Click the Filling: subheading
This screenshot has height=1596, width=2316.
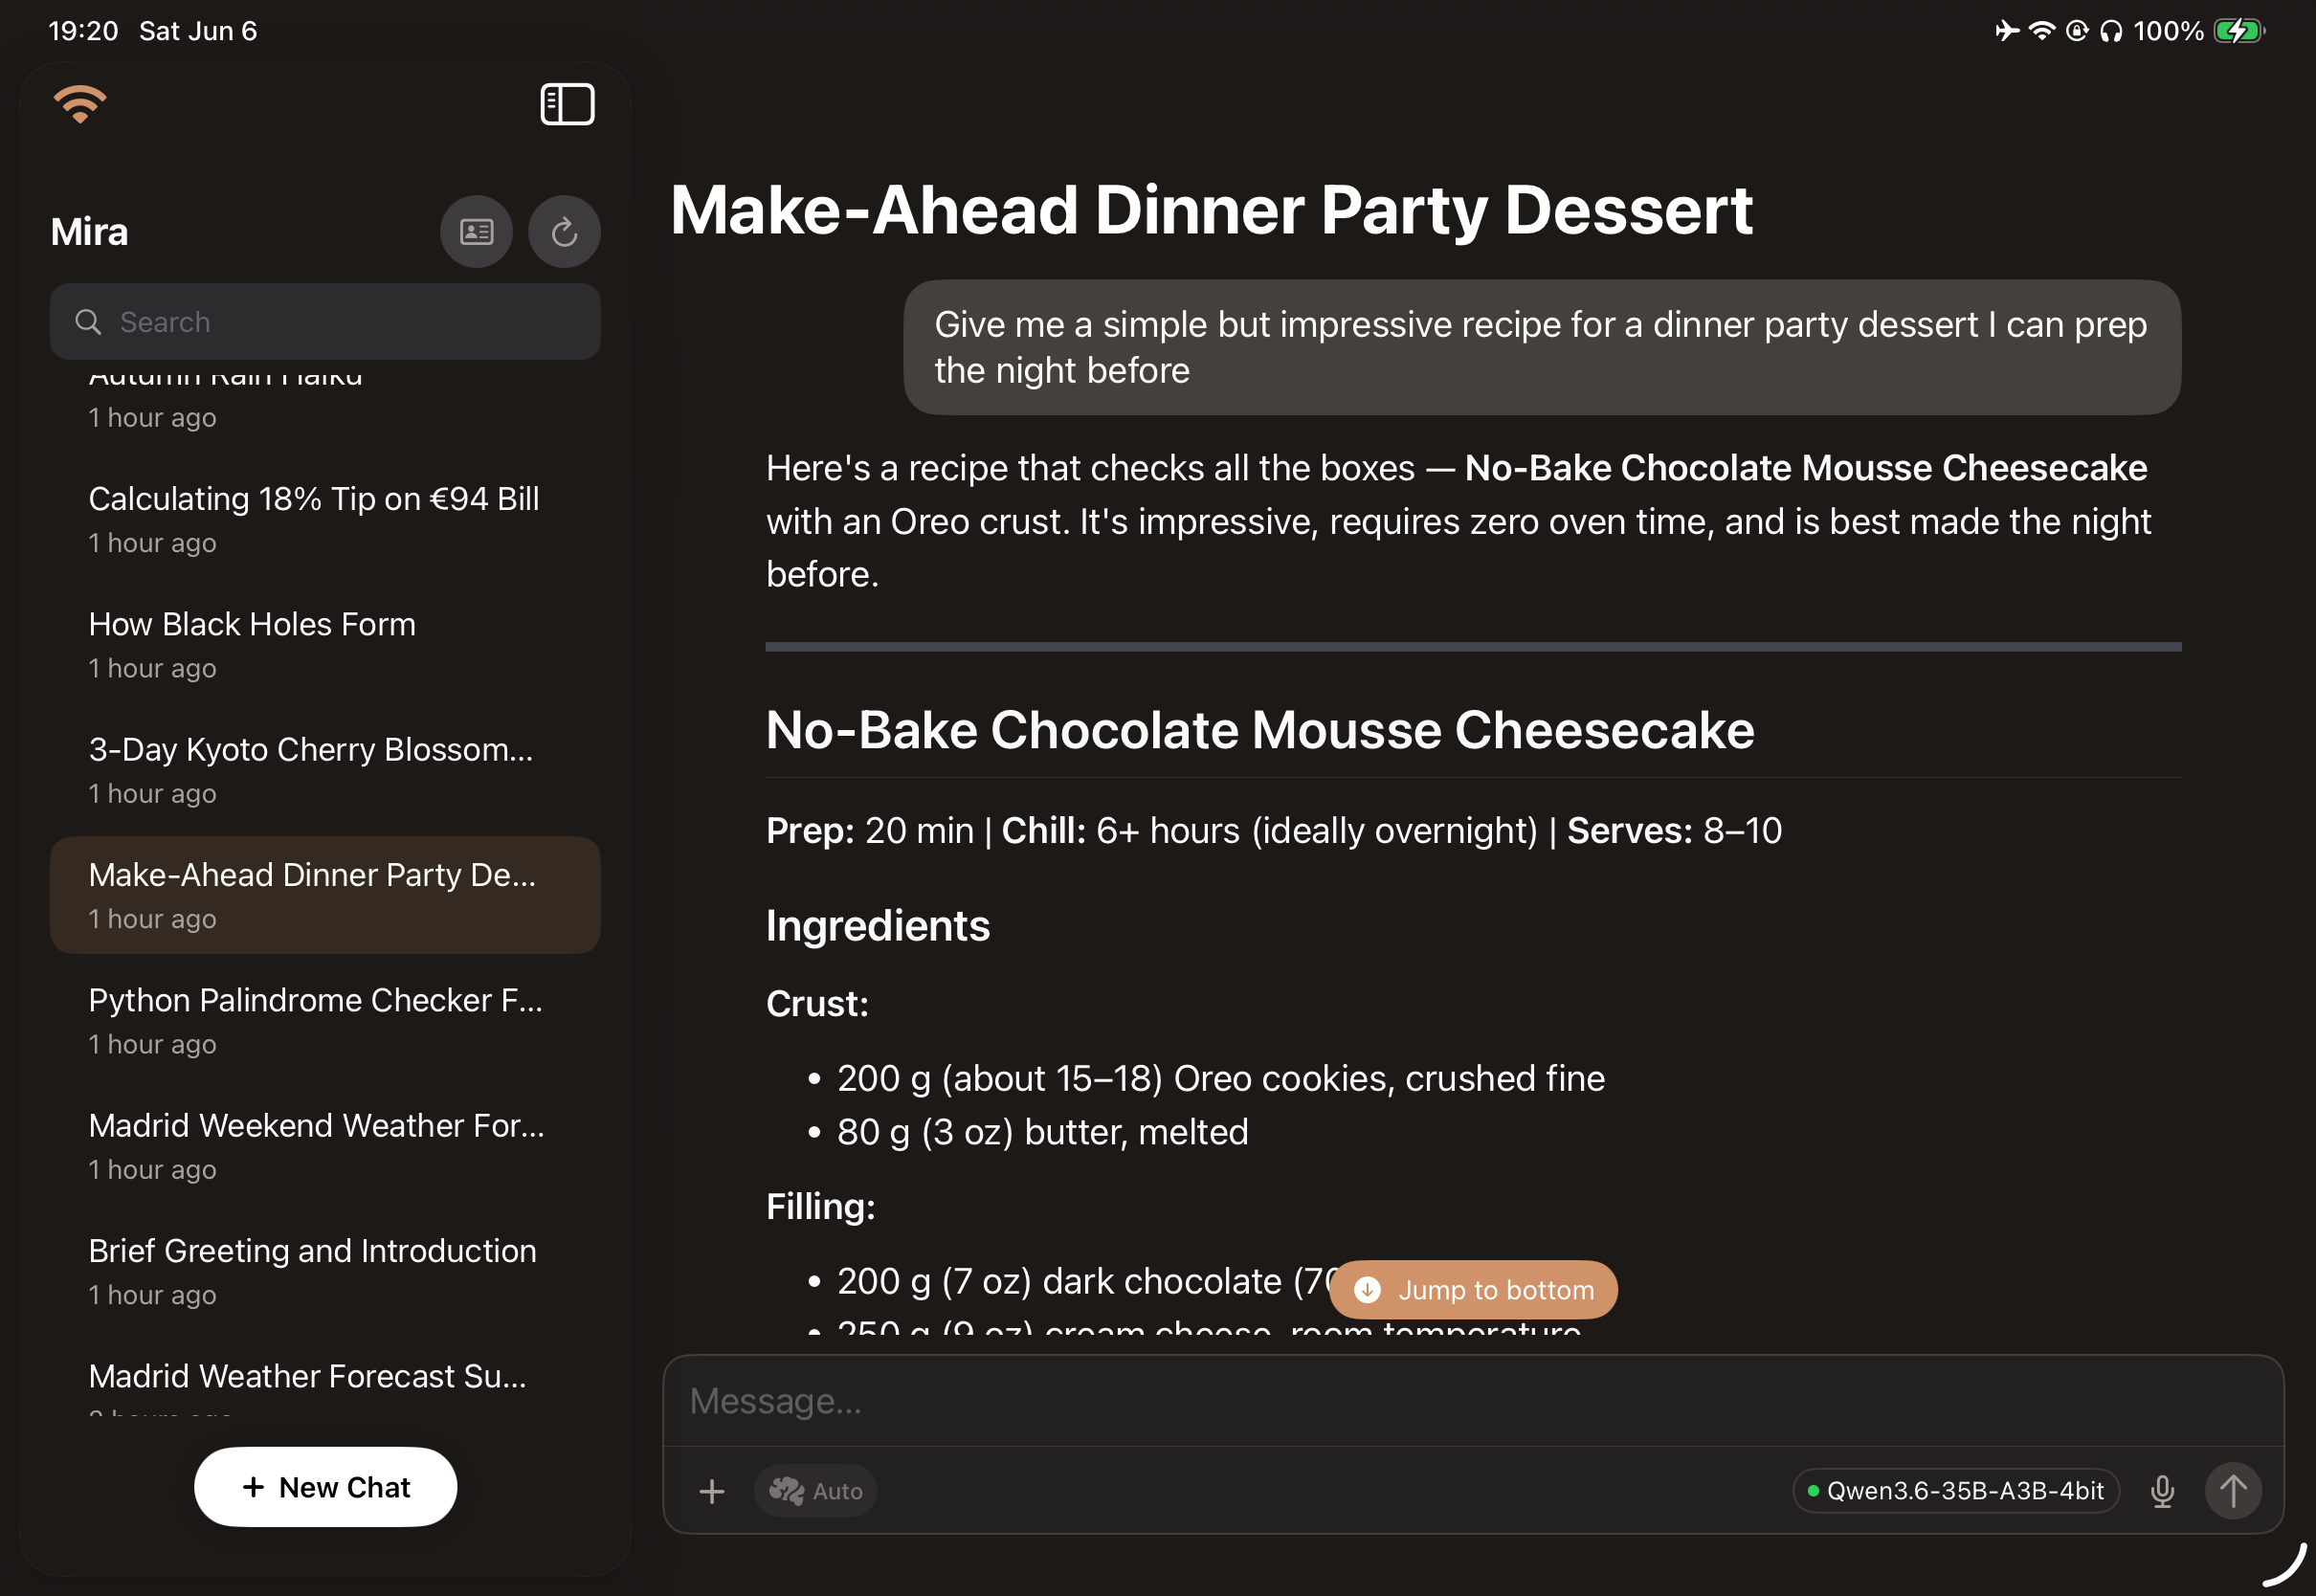[x=821, y=1206]
